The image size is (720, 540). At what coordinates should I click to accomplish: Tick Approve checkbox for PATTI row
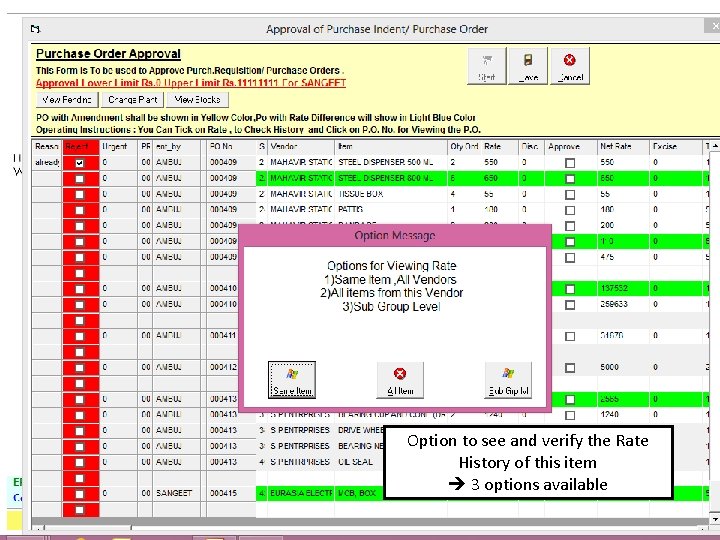tap(570, 210)
